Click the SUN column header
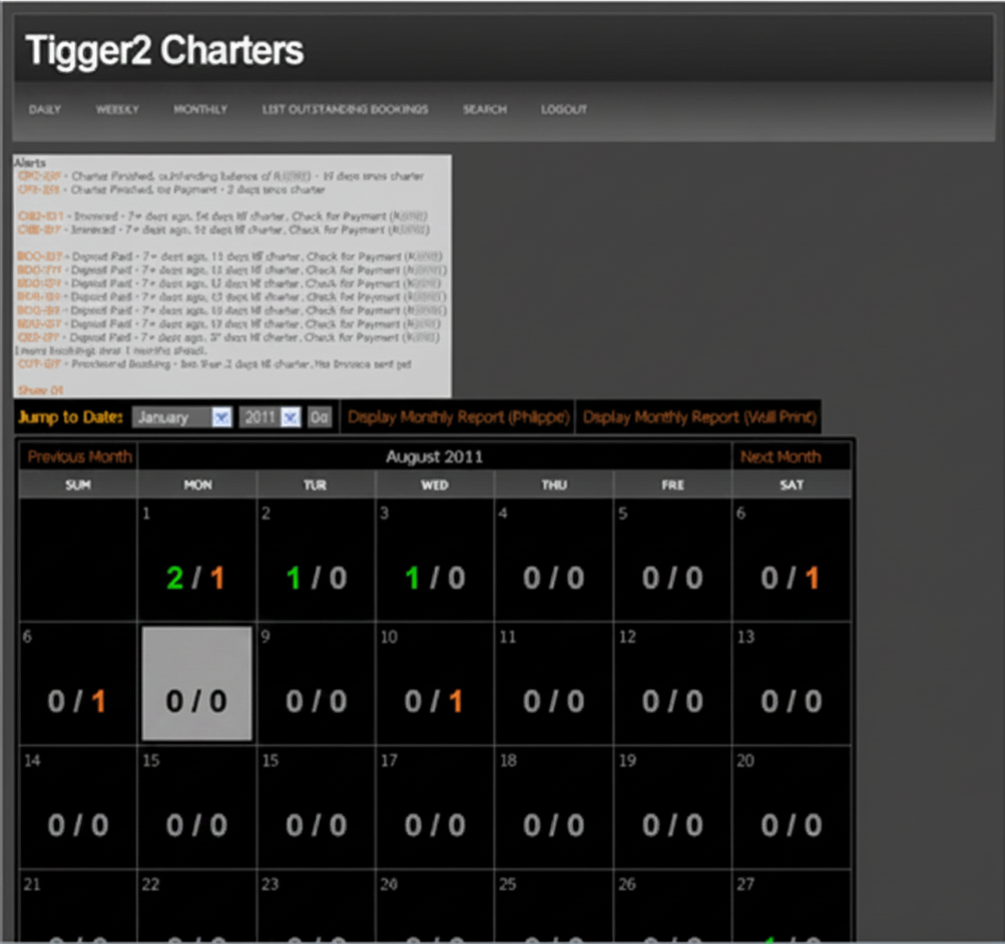 pos(78,485)
